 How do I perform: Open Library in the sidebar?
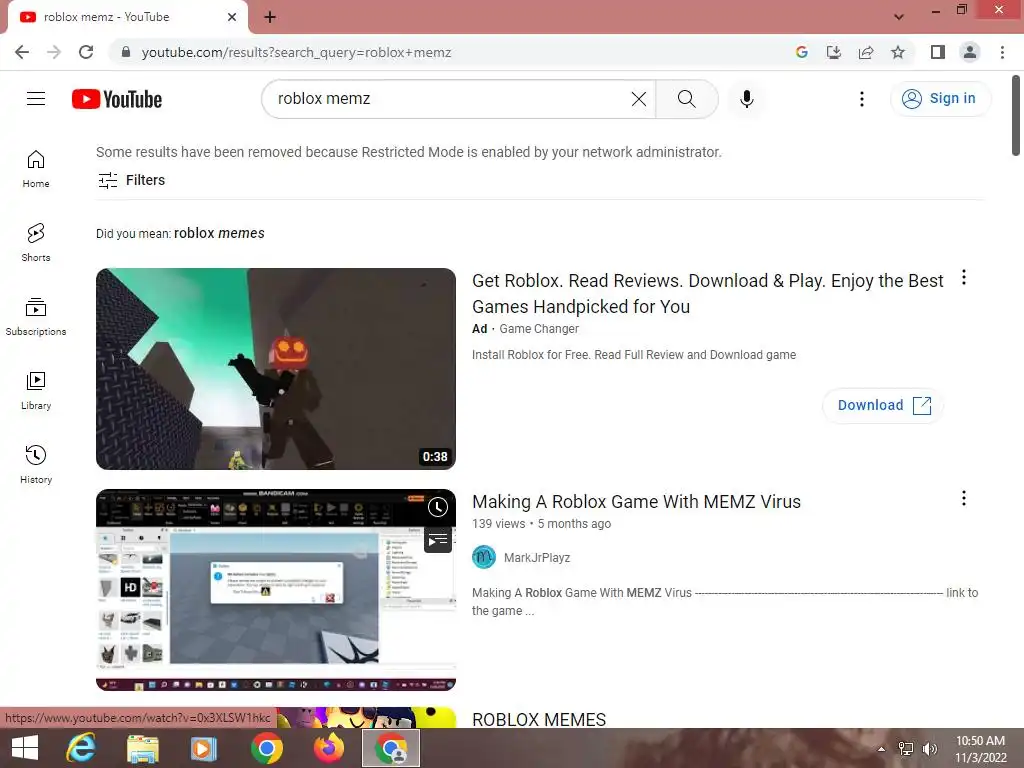coord(36,391)
